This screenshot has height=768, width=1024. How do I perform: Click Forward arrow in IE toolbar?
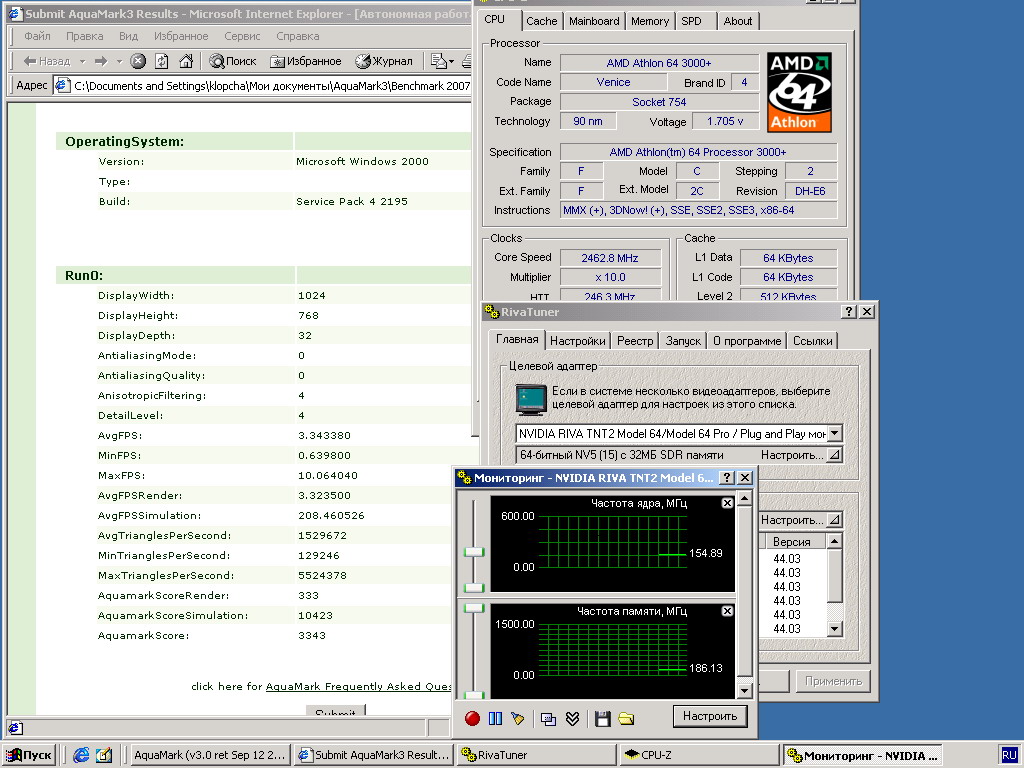[101, 61]
